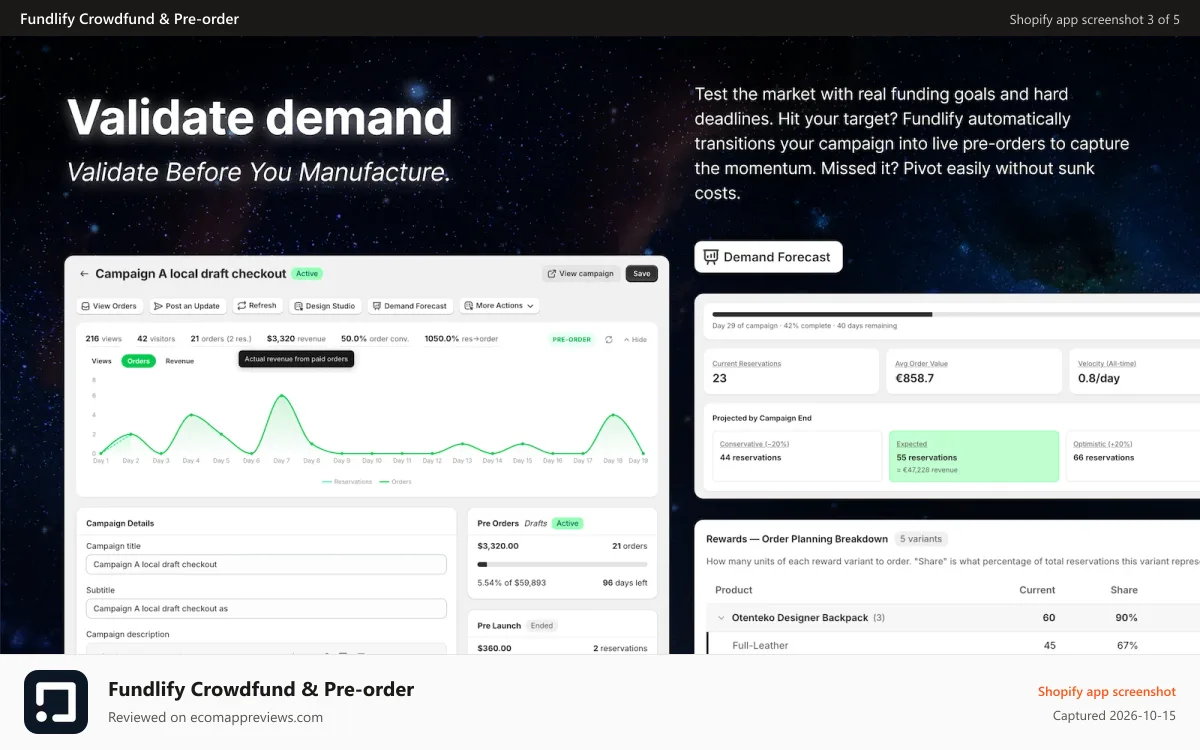Viewport: 1200px width, 750px height.
Task: Click the Pre Orders funding progress bar
Action: pos(562,564)
